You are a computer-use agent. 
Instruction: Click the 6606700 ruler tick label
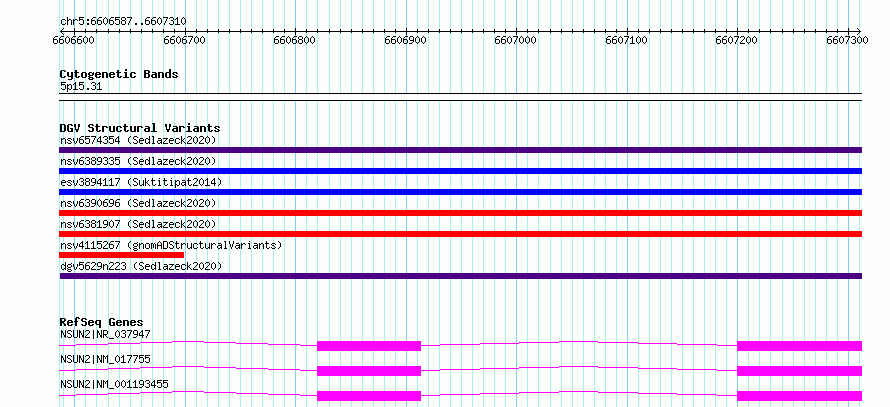tap(184, 40)
